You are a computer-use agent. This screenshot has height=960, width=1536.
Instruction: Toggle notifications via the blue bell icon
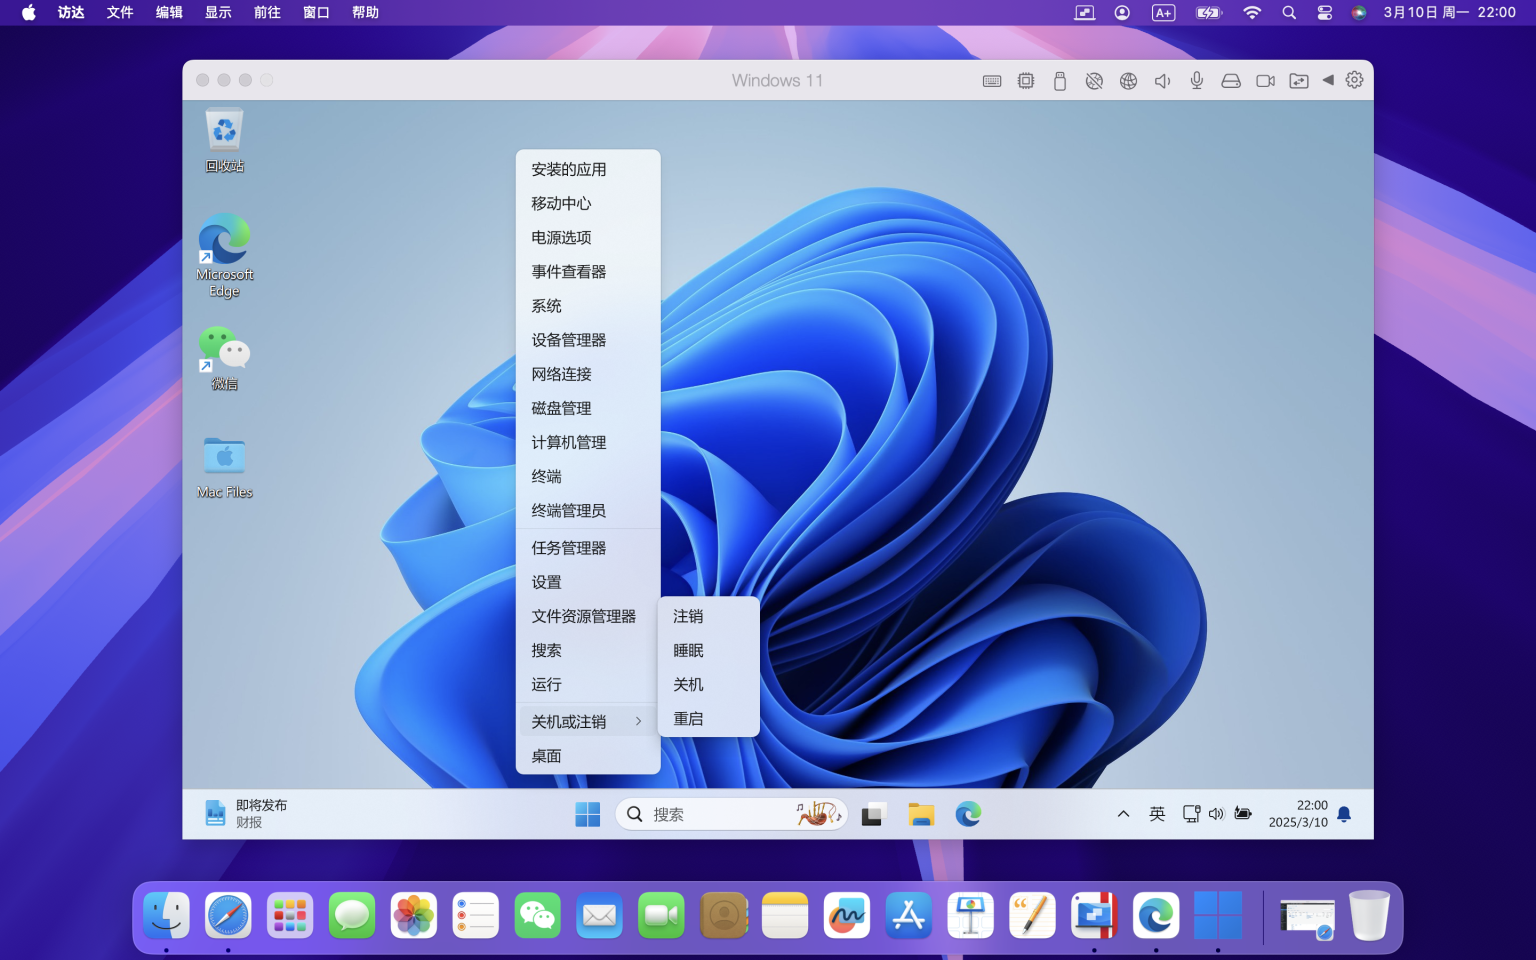click(1343, 814)
